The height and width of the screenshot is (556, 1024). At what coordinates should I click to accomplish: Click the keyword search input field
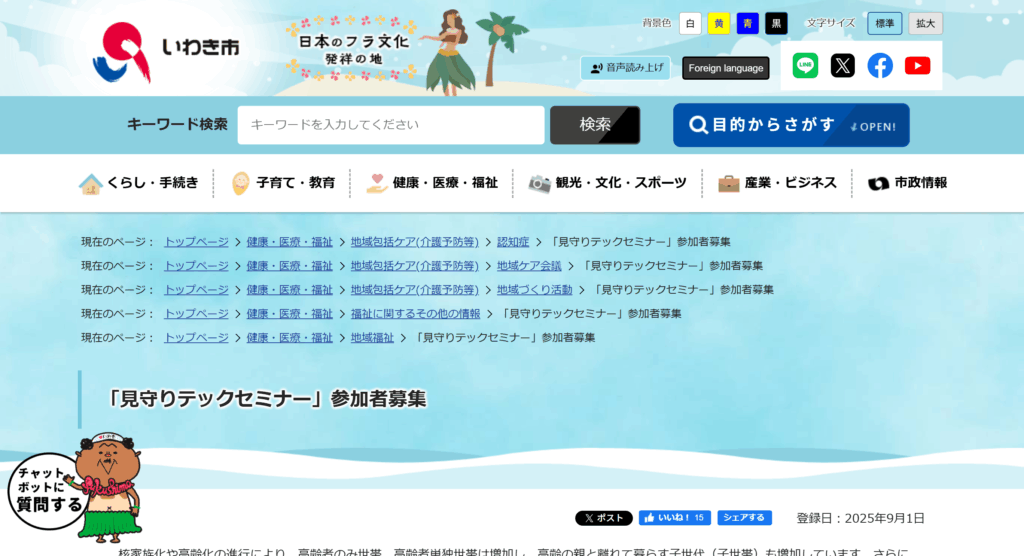pyautogui.click(x=391, y=125)
